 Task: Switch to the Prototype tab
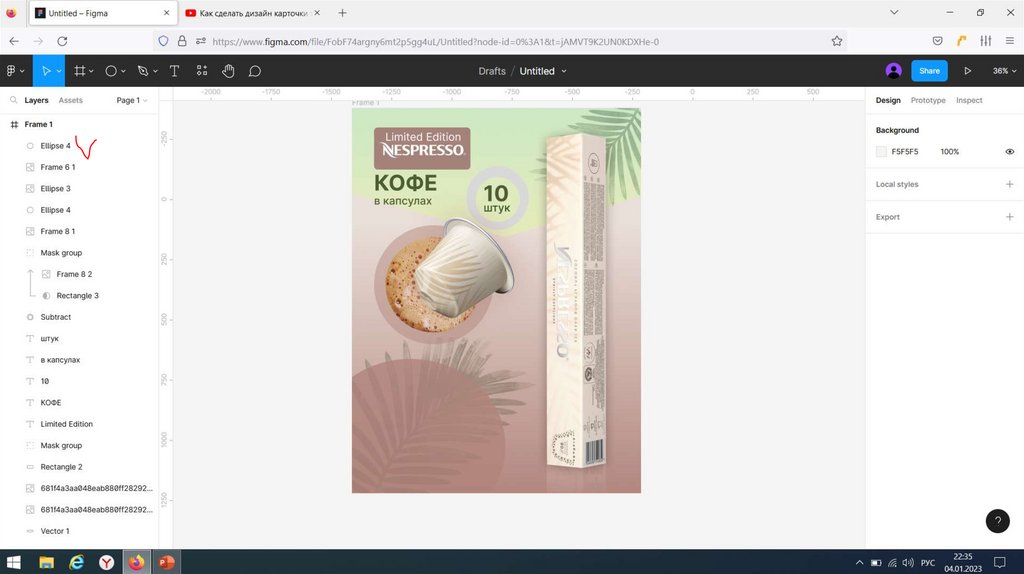click(928, 101)
